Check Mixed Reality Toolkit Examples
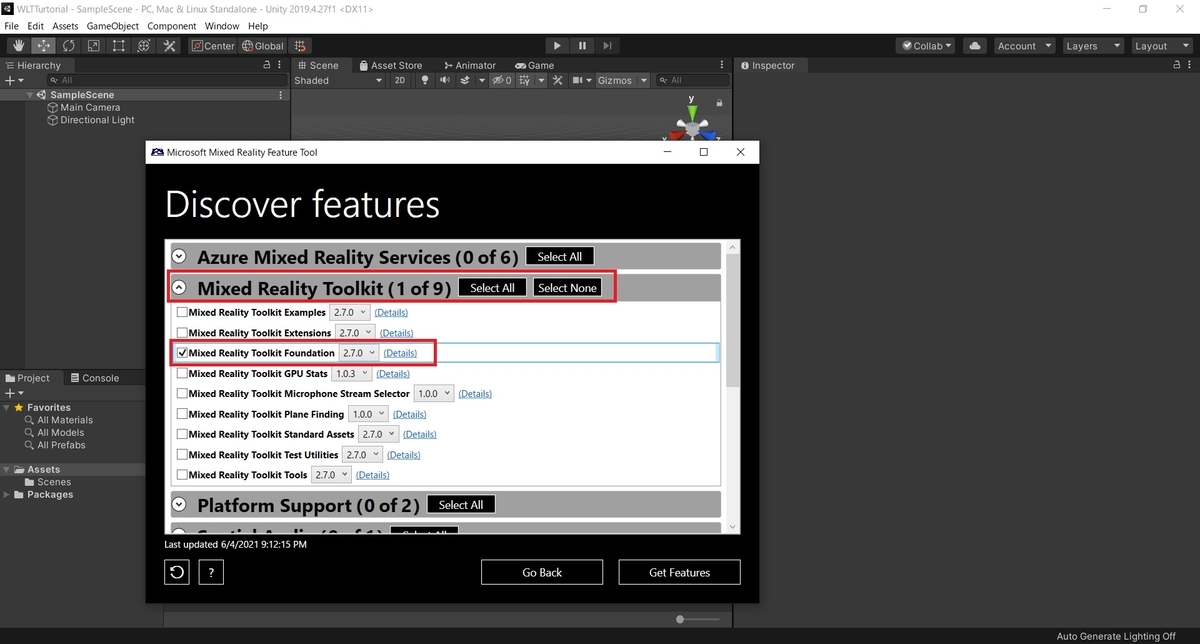The image size is (1200, 644). point(181,312)
